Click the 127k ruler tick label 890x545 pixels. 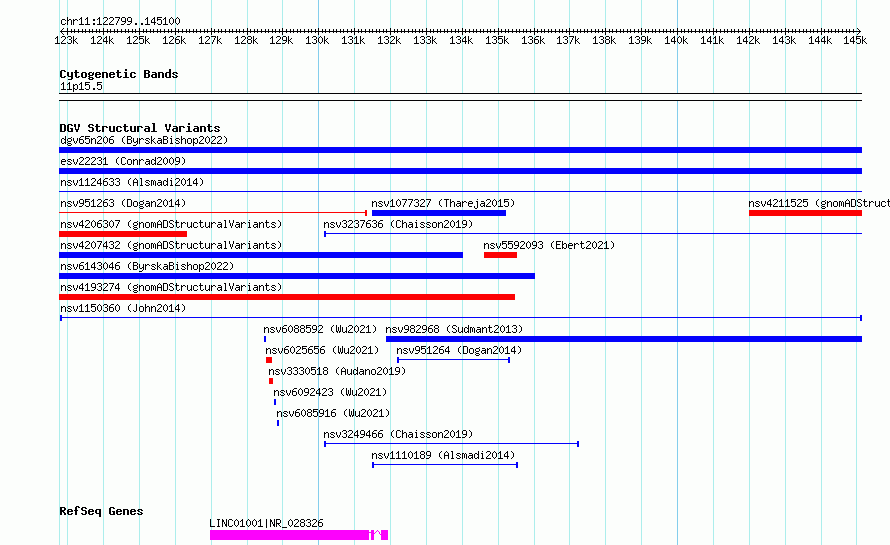pyautogui.click(x=210, y=40)
